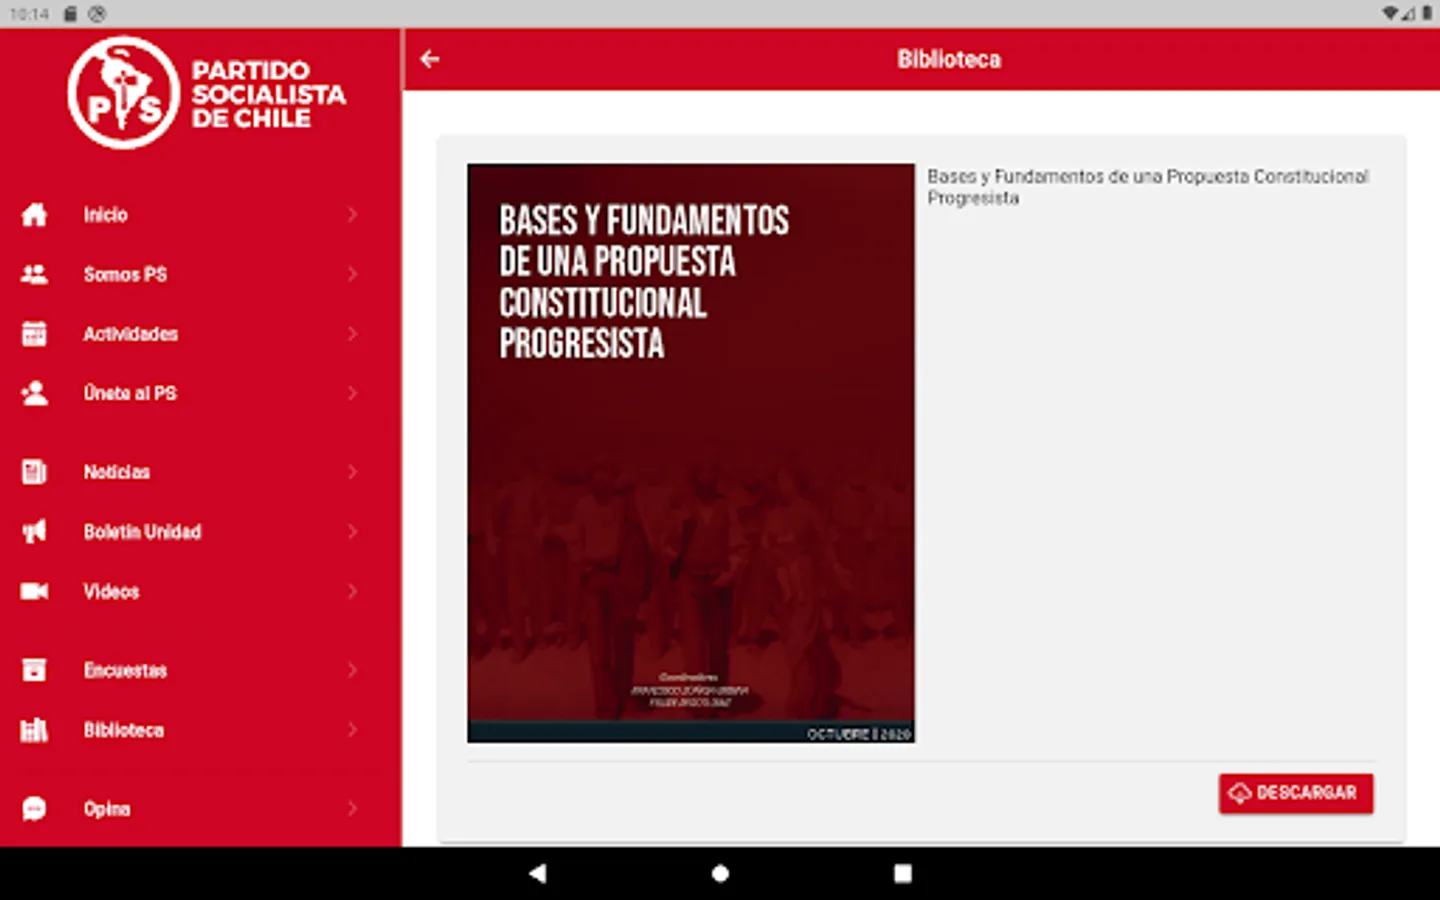Open the Opina menu item
The width and height of the screenshot is (1440, 900).
pos(200,808)
